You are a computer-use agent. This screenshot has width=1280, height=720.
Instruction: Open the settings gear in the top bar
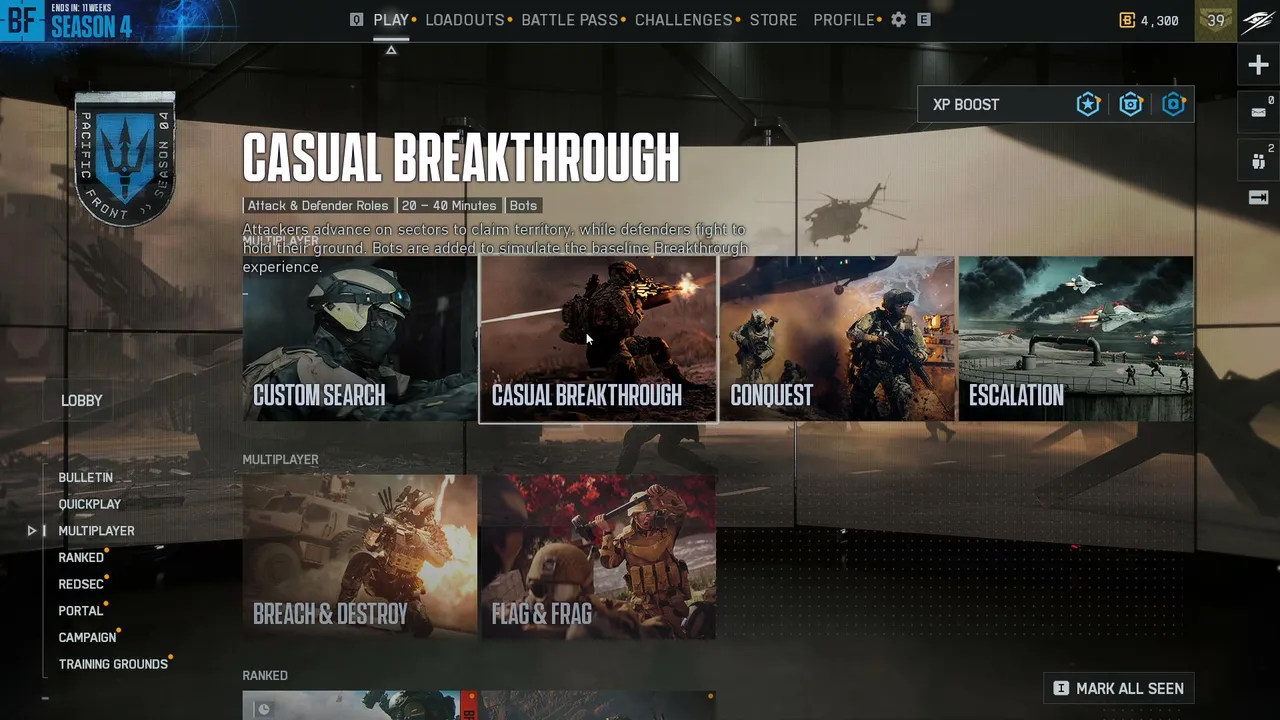pyautogui.click(x=898, y=20)
